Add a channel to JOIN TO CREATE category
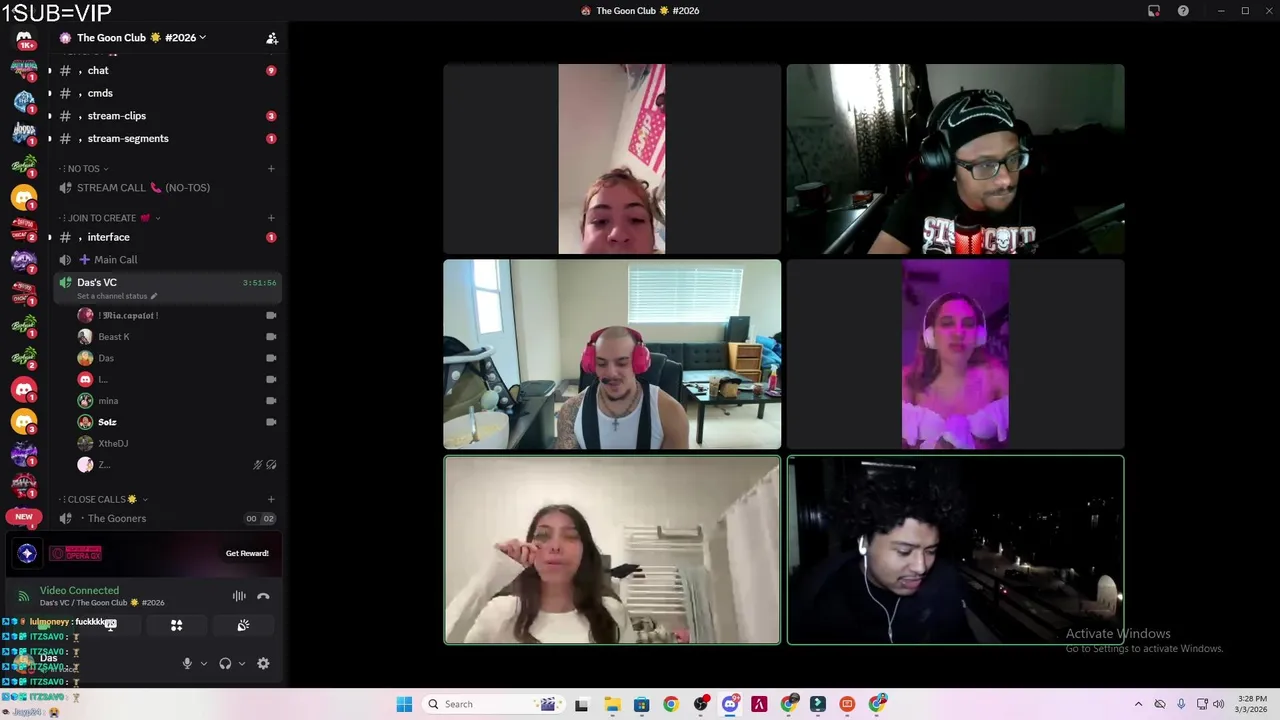The width and height of the screenshot is (1280, 720). point(271,218)
